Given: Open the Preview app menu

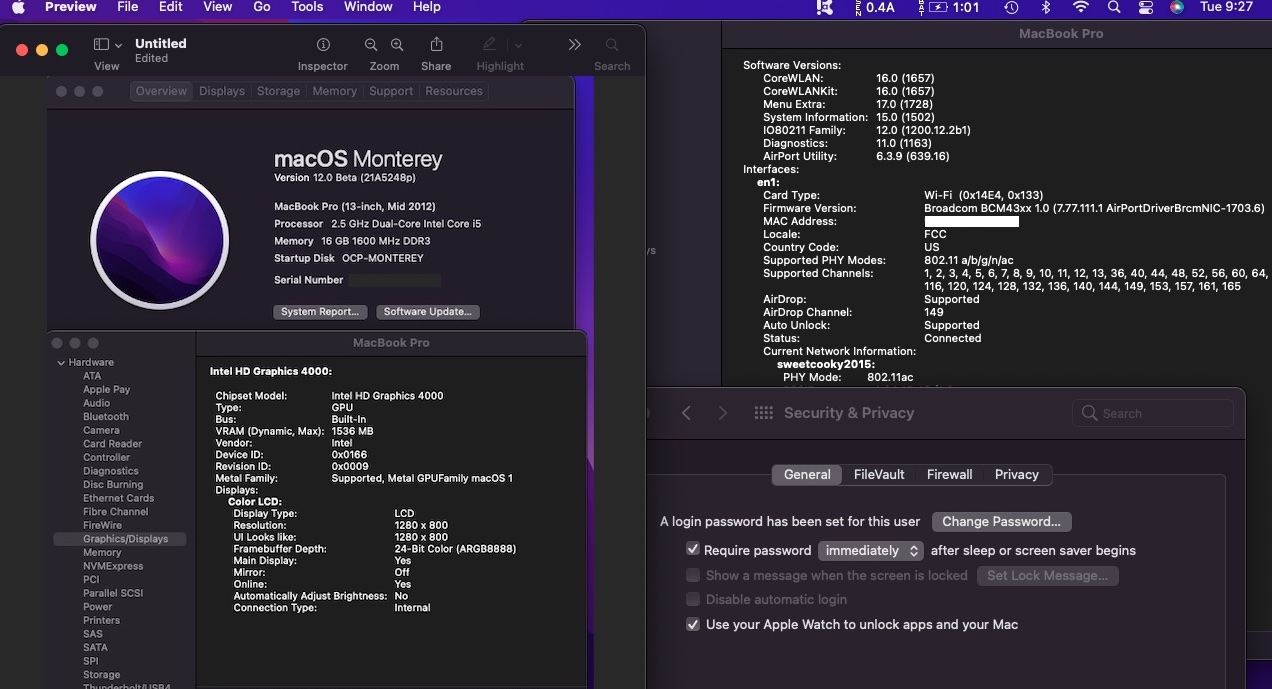Looking at the screenshot, I should (x=71, y=7).
